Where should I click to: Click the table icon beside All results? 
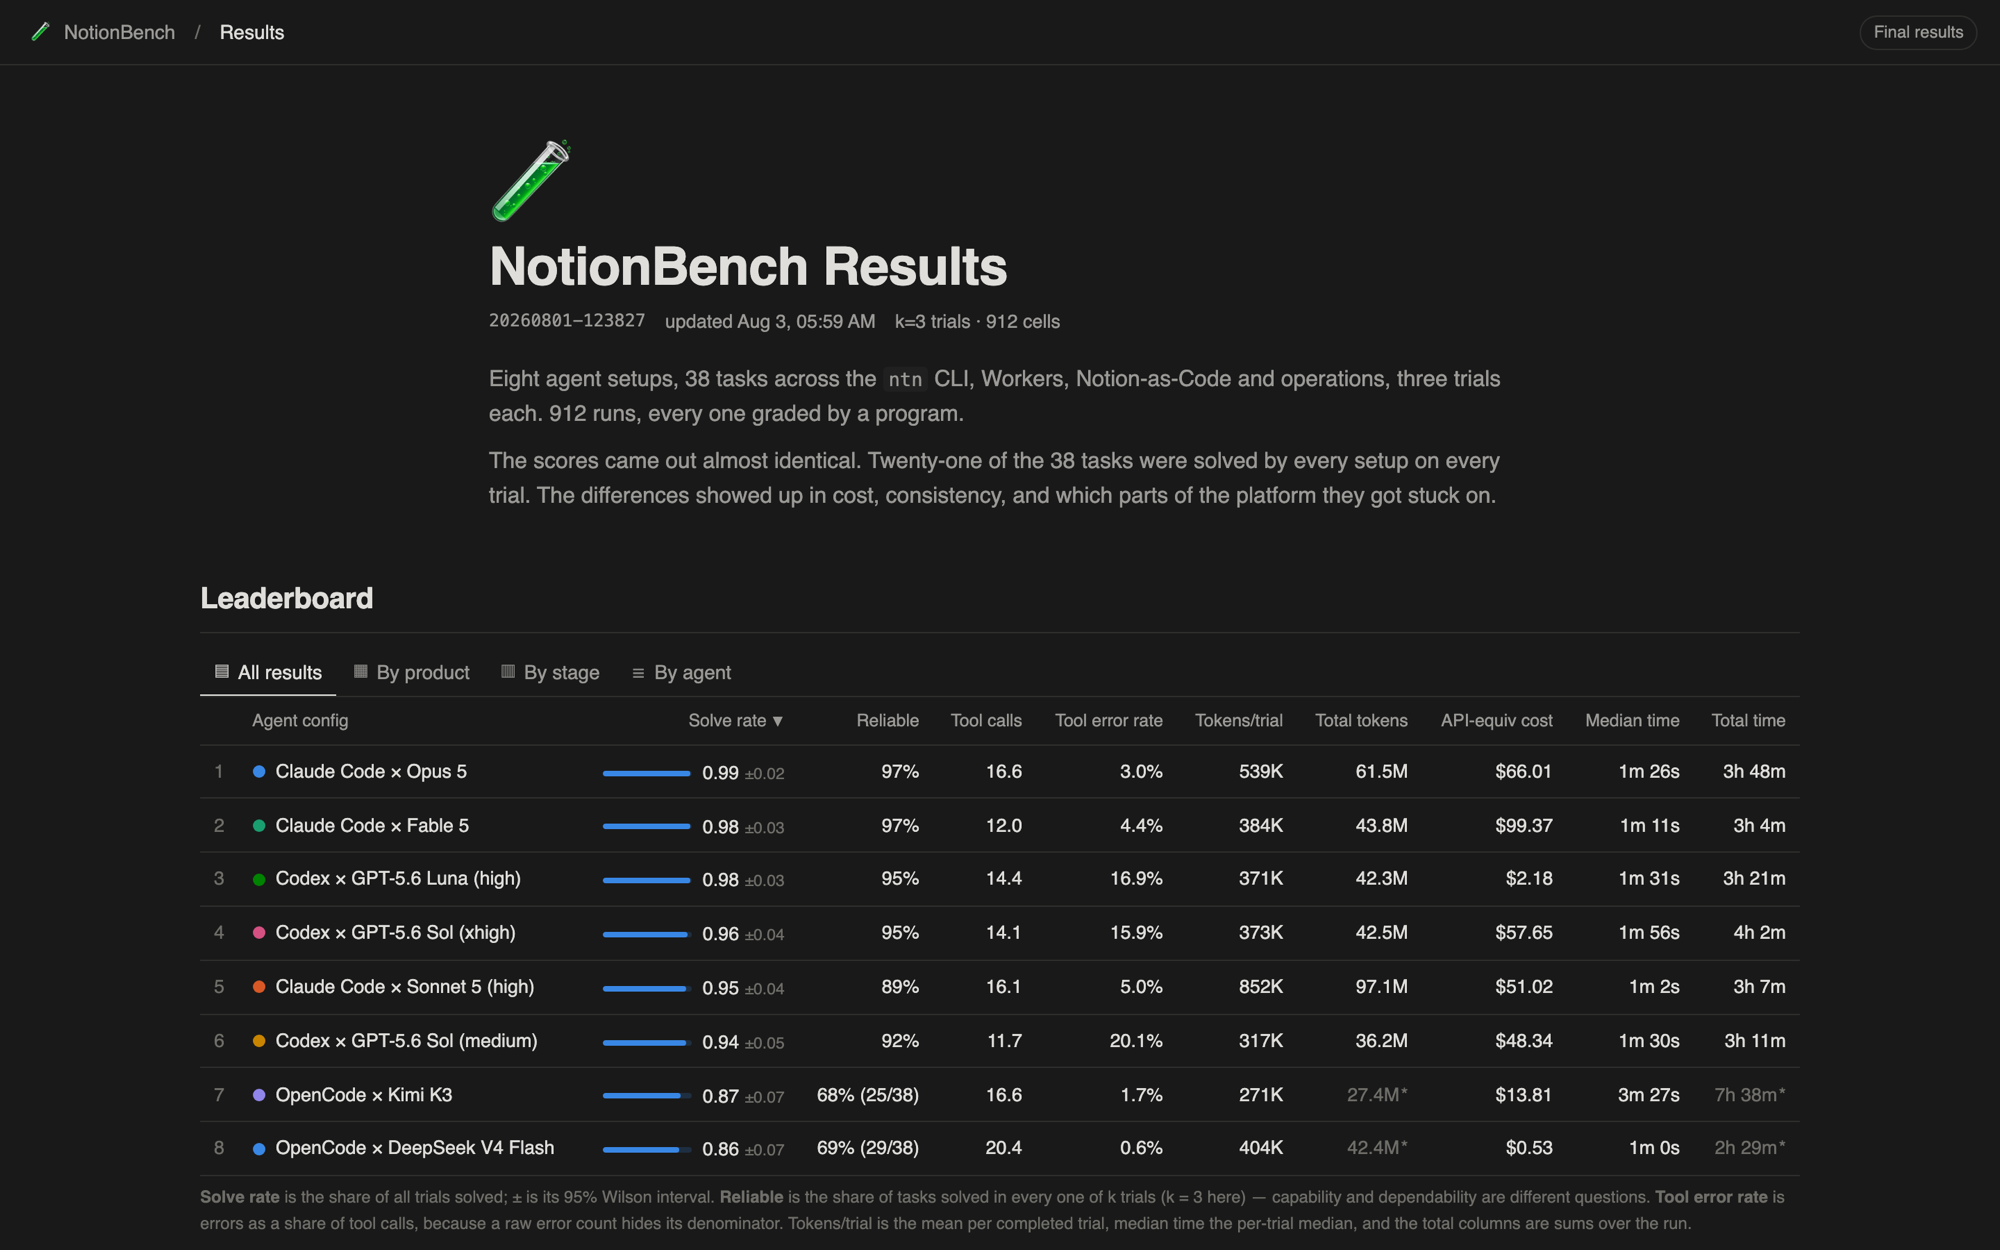222,671
